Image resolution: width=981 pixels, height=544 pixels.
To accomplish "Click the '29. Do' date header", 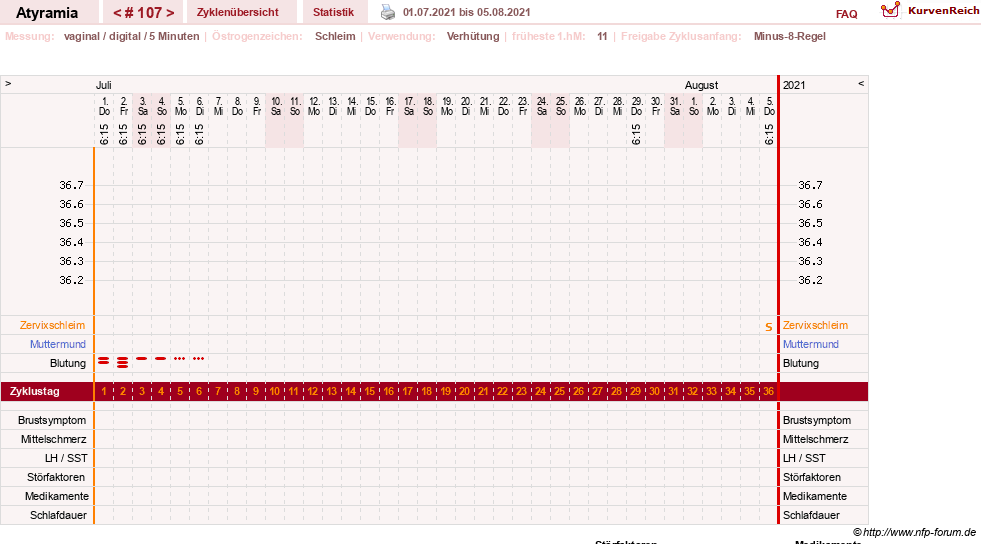I will 636,106.
